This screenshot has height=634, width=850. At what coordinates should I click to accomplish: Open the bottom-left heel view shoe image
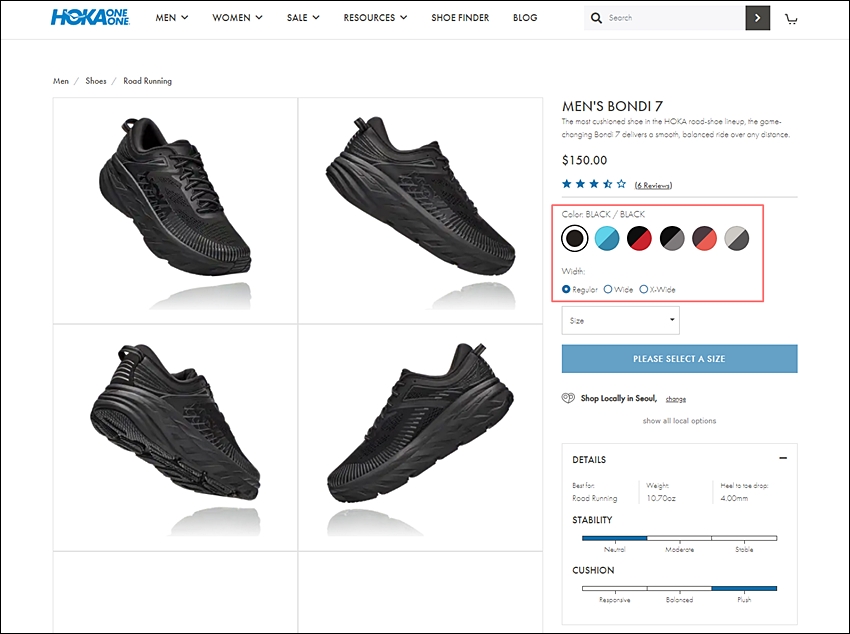point(175,437)
